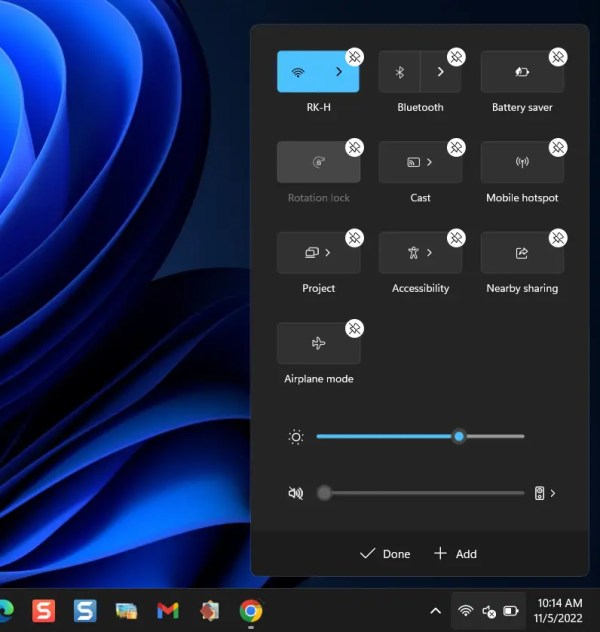Unpin the Nearby sharing tile
Screen dimensions: 600x632
558,238
